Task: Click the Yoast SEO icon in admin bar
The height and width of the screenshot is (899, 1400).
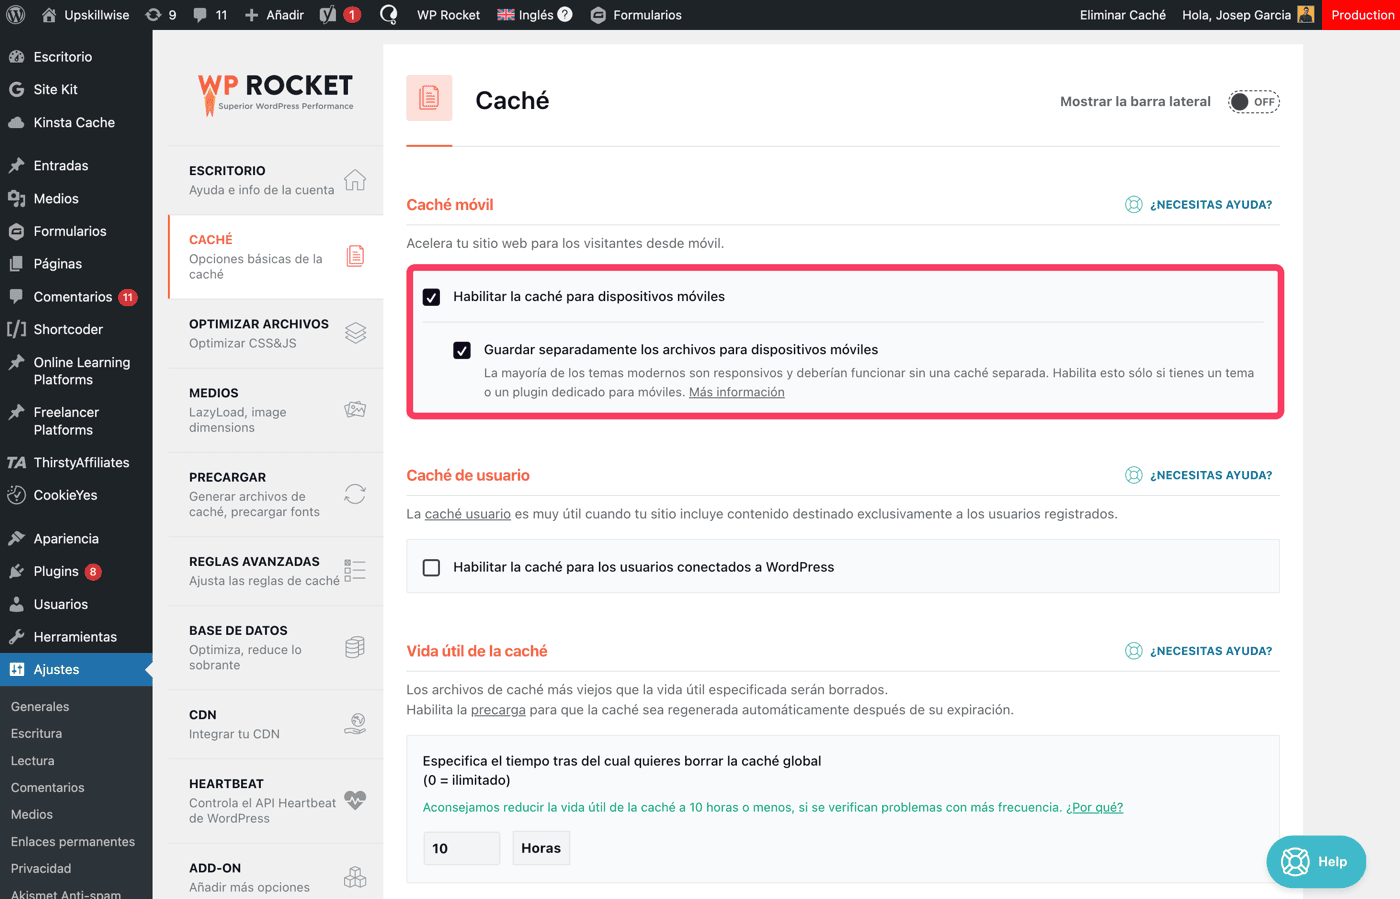Action: pos(327,15)
